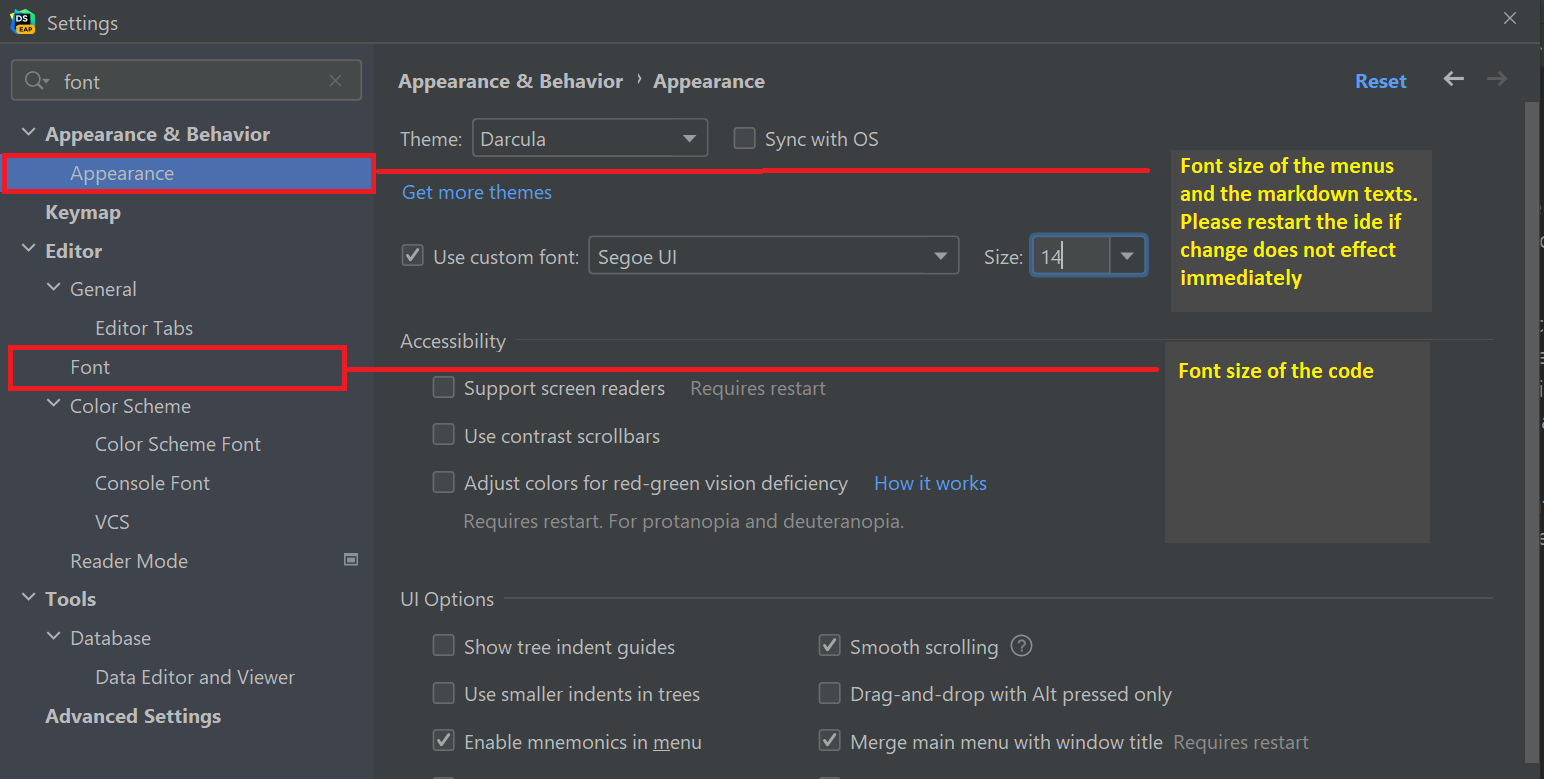The image size is (1544, 779).
Task: Click the search magnifier icon
Action: pos(36,81)
